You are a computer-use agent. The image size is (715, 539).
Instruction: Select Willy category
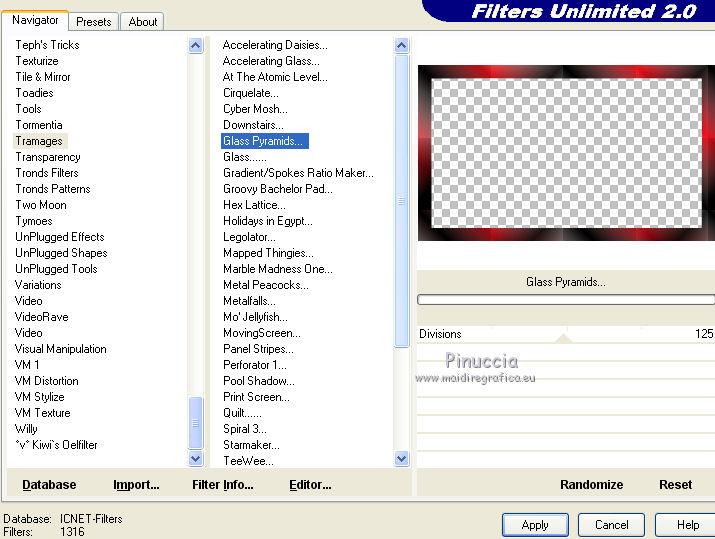click(x=26, y=429)
